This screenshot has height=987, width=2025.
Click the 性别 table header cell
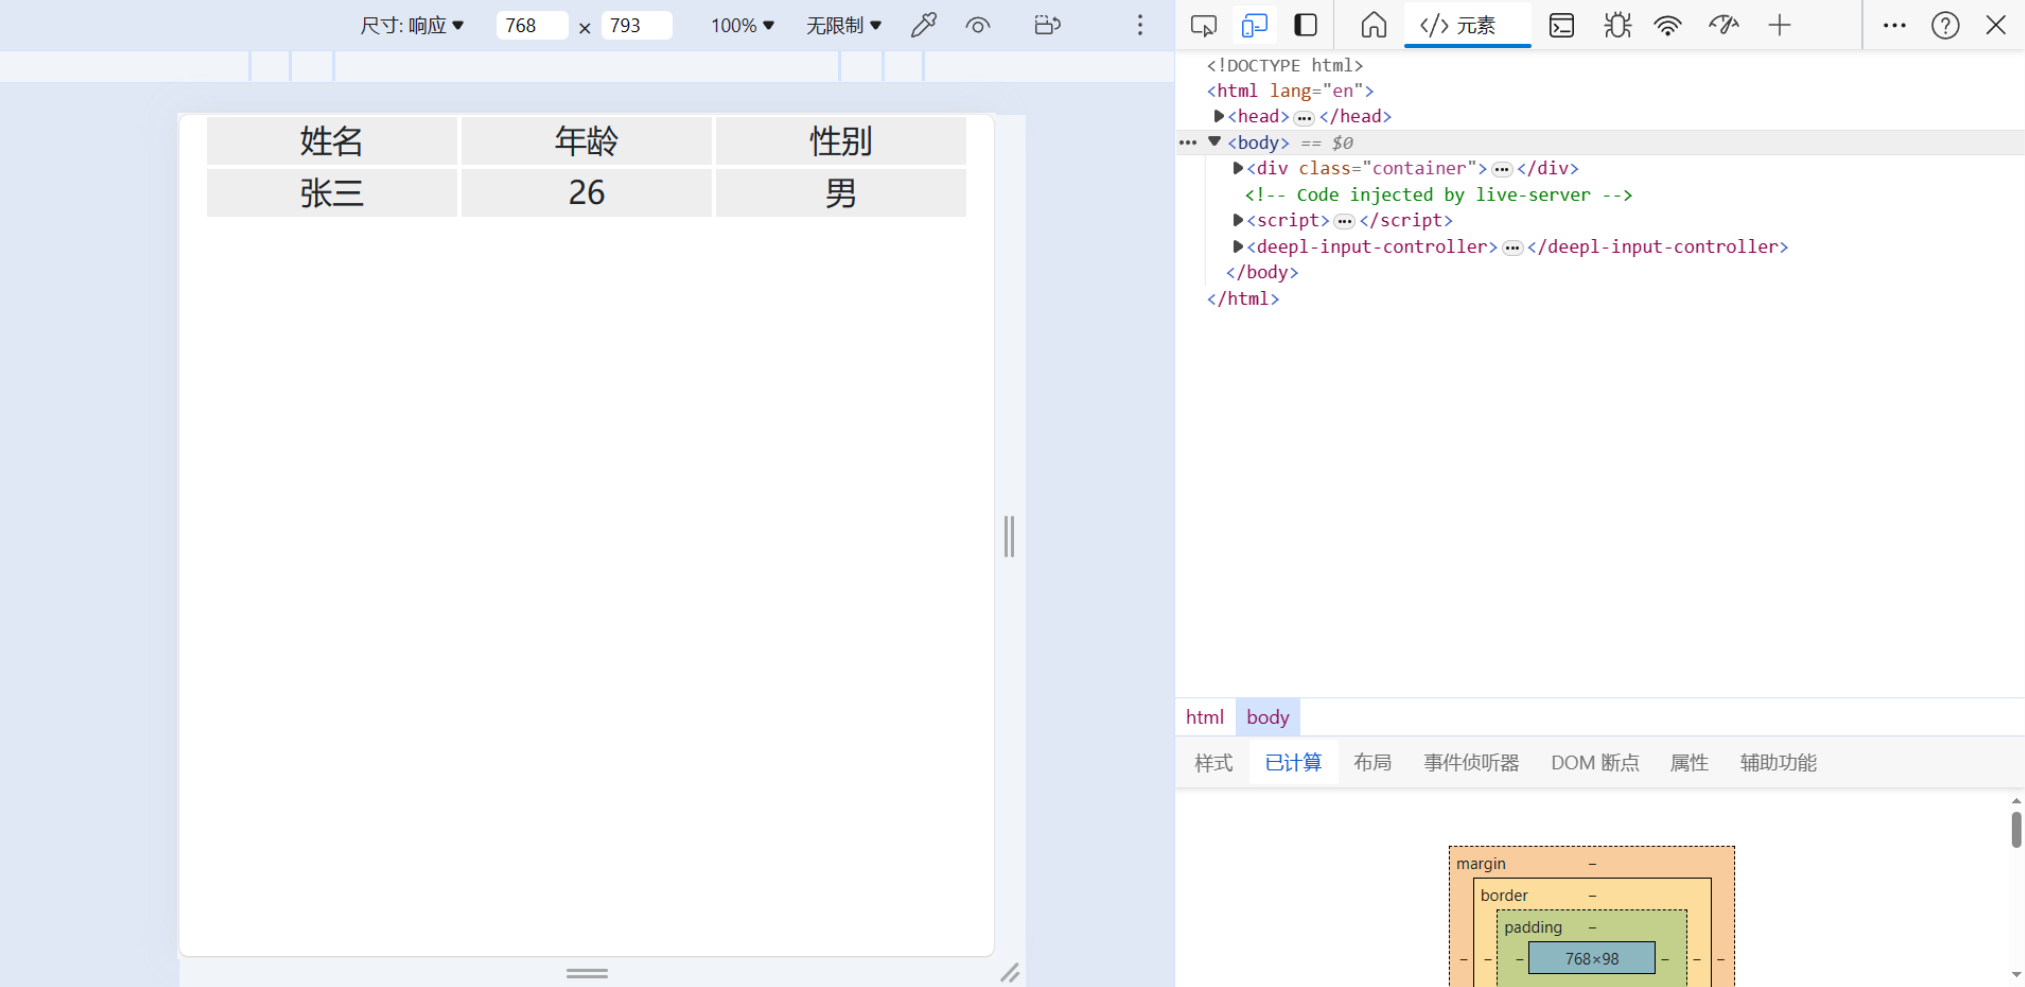click(841, 141)
